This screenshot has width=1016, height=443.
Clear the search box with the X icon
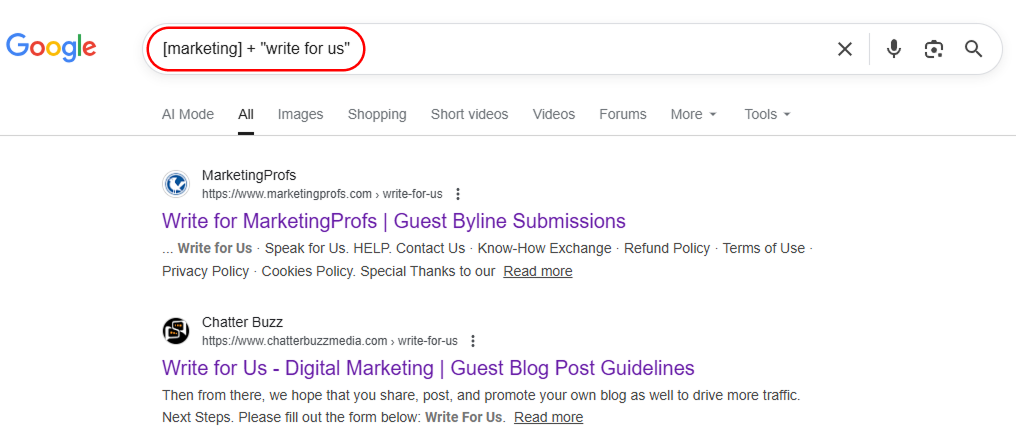(845, 49)
